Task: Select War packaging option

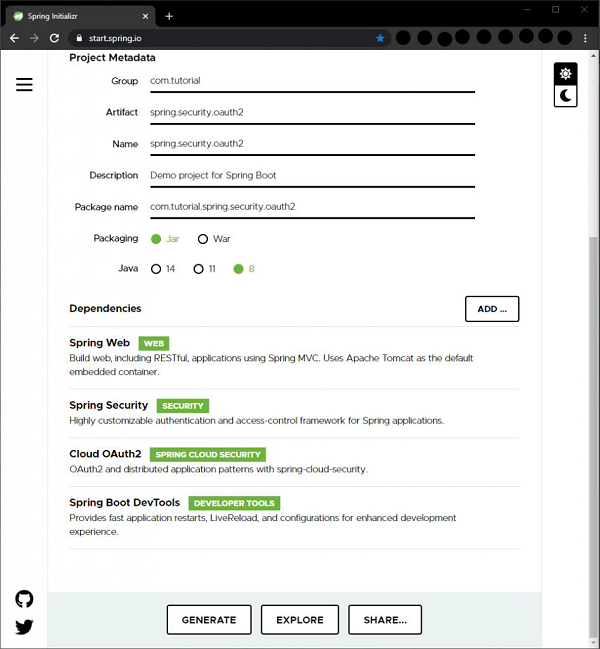Action: (x=214, y=239)
